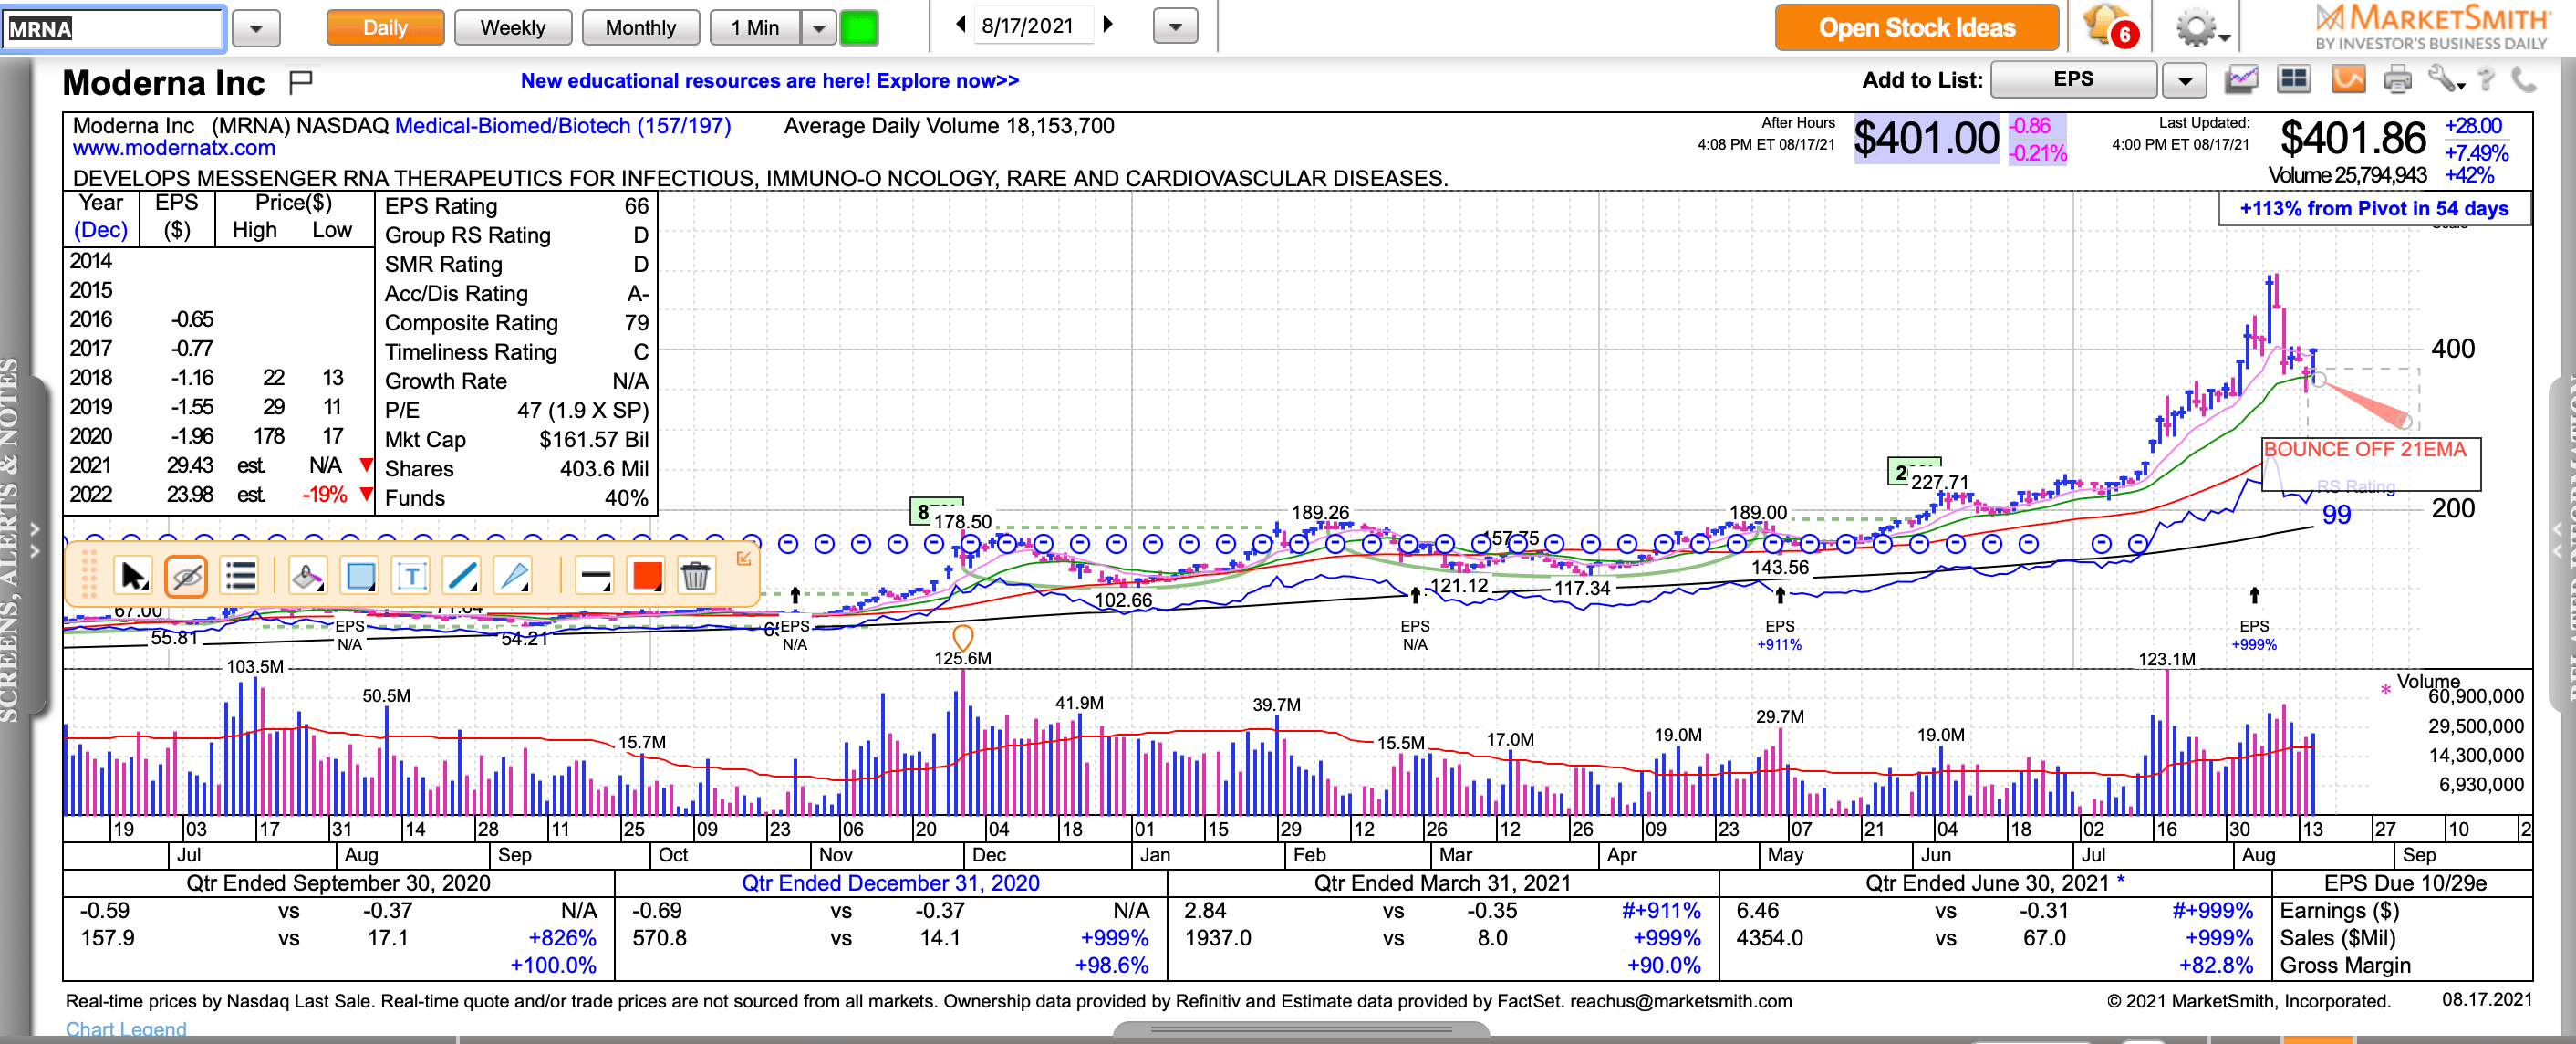Select the pointer selection tool
Image resolution: width=2576 pixels, height=1044 pixels.
click(x=132, y=576)
